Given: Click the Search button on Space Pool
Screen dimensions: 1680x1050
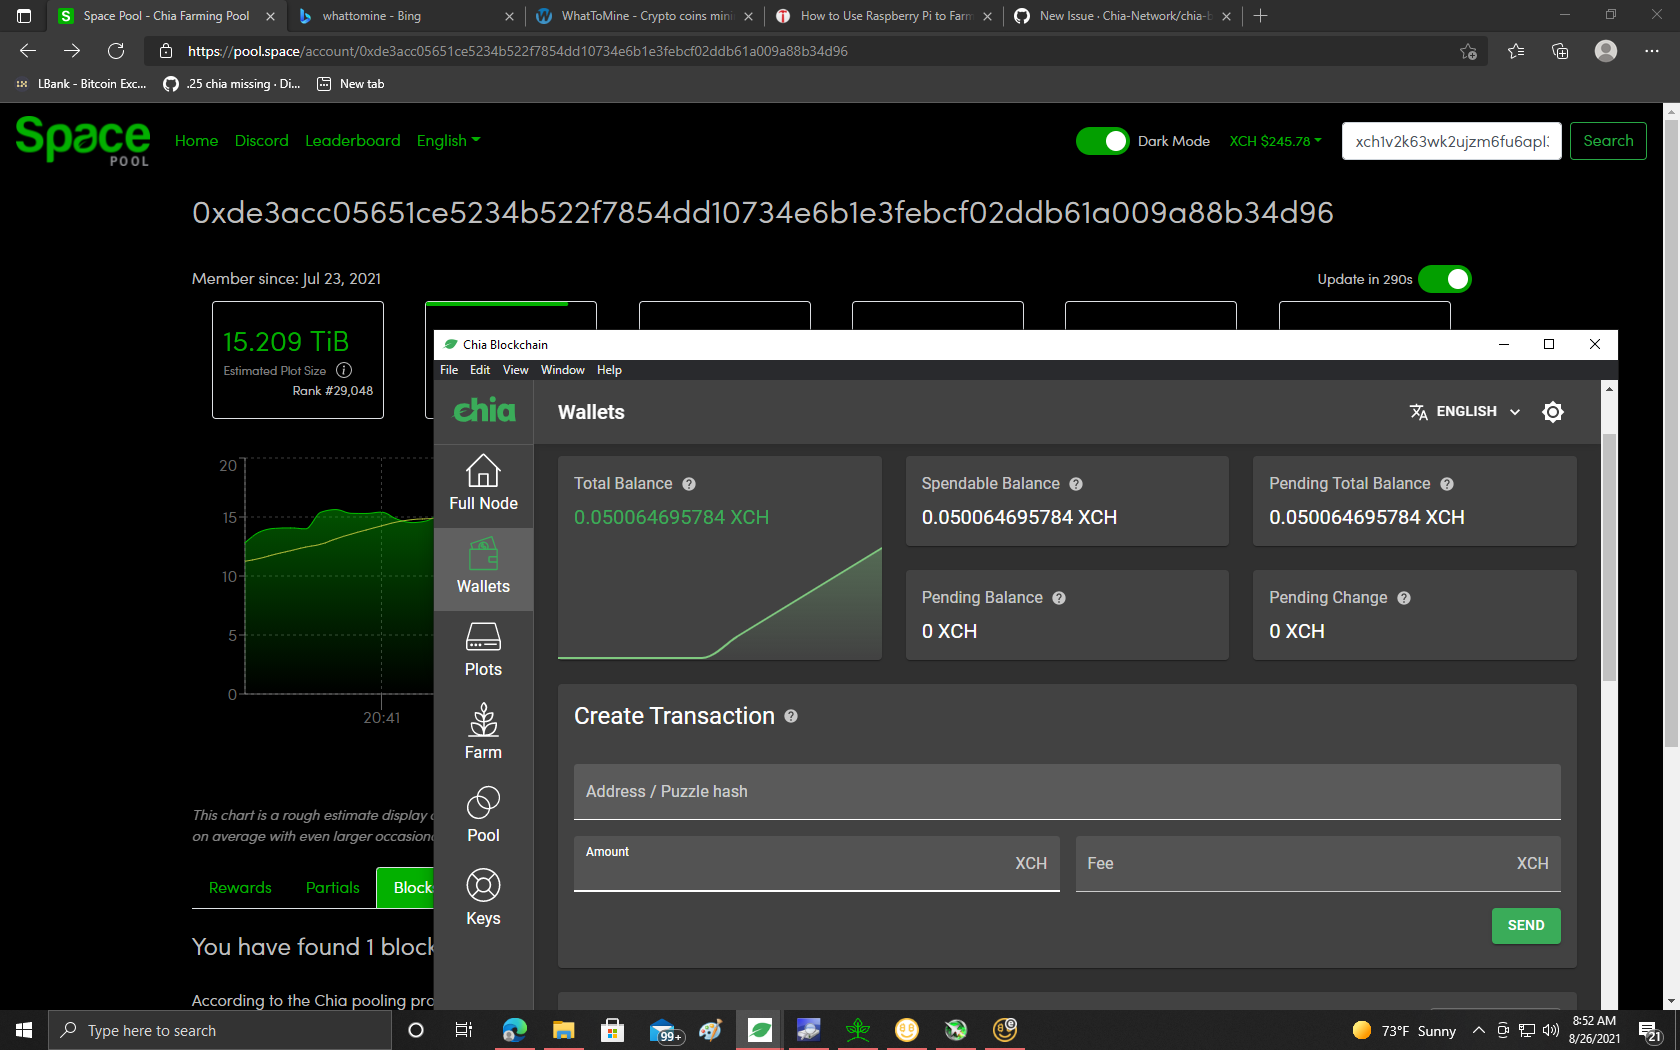Looking at the screenshot, I should [1608, 141].
